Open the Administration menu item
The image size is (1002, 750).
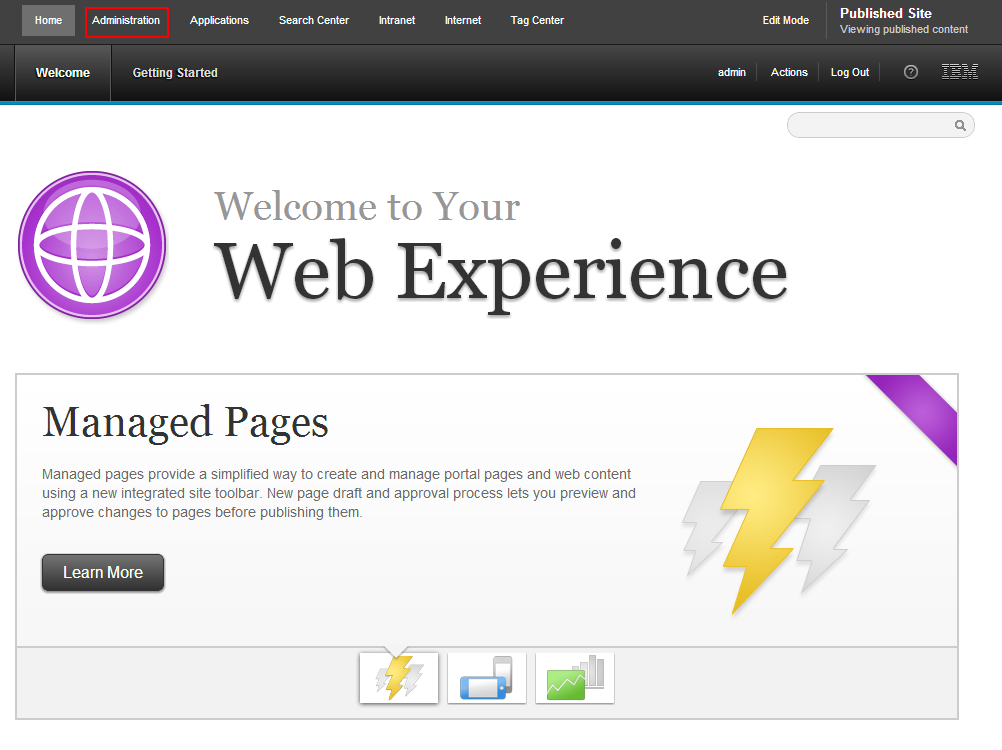(126, 21)
